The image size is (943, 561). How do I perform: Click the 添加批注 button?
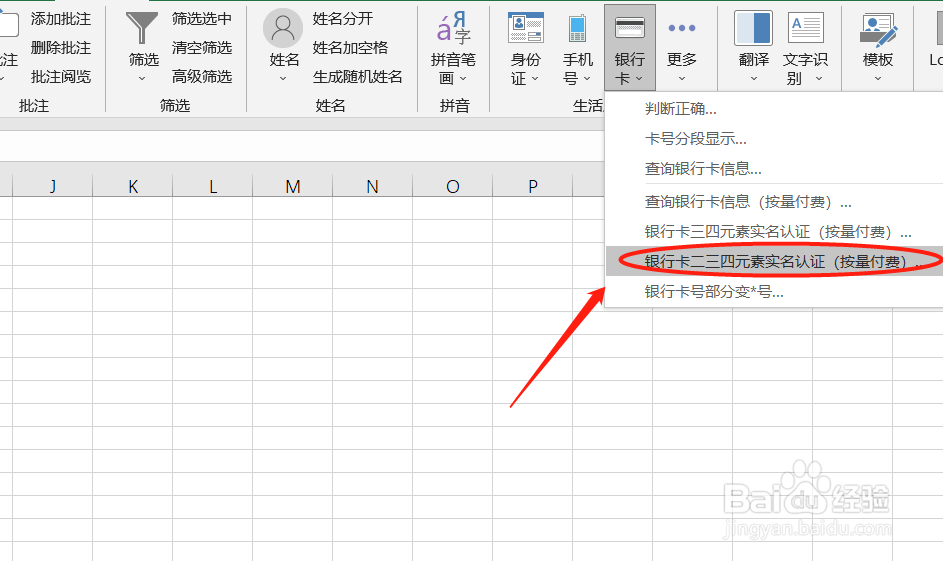click(61, 19)
